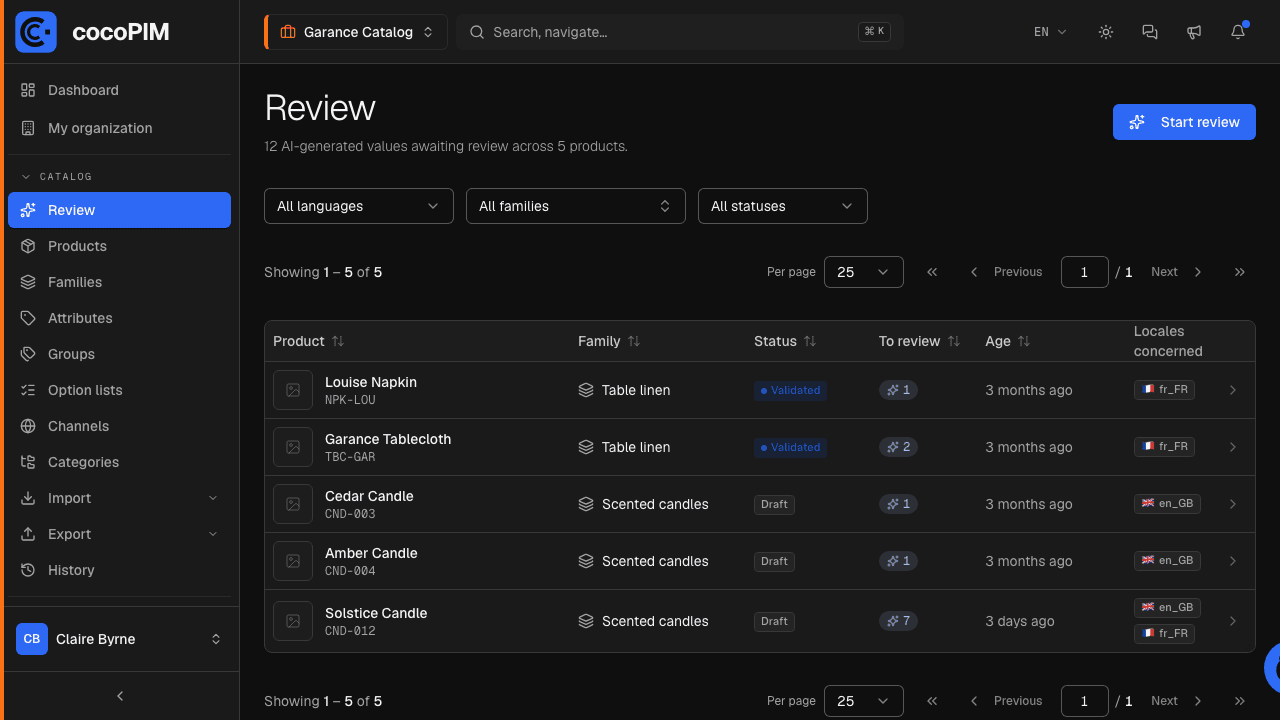Click the top page number input

1084,272
